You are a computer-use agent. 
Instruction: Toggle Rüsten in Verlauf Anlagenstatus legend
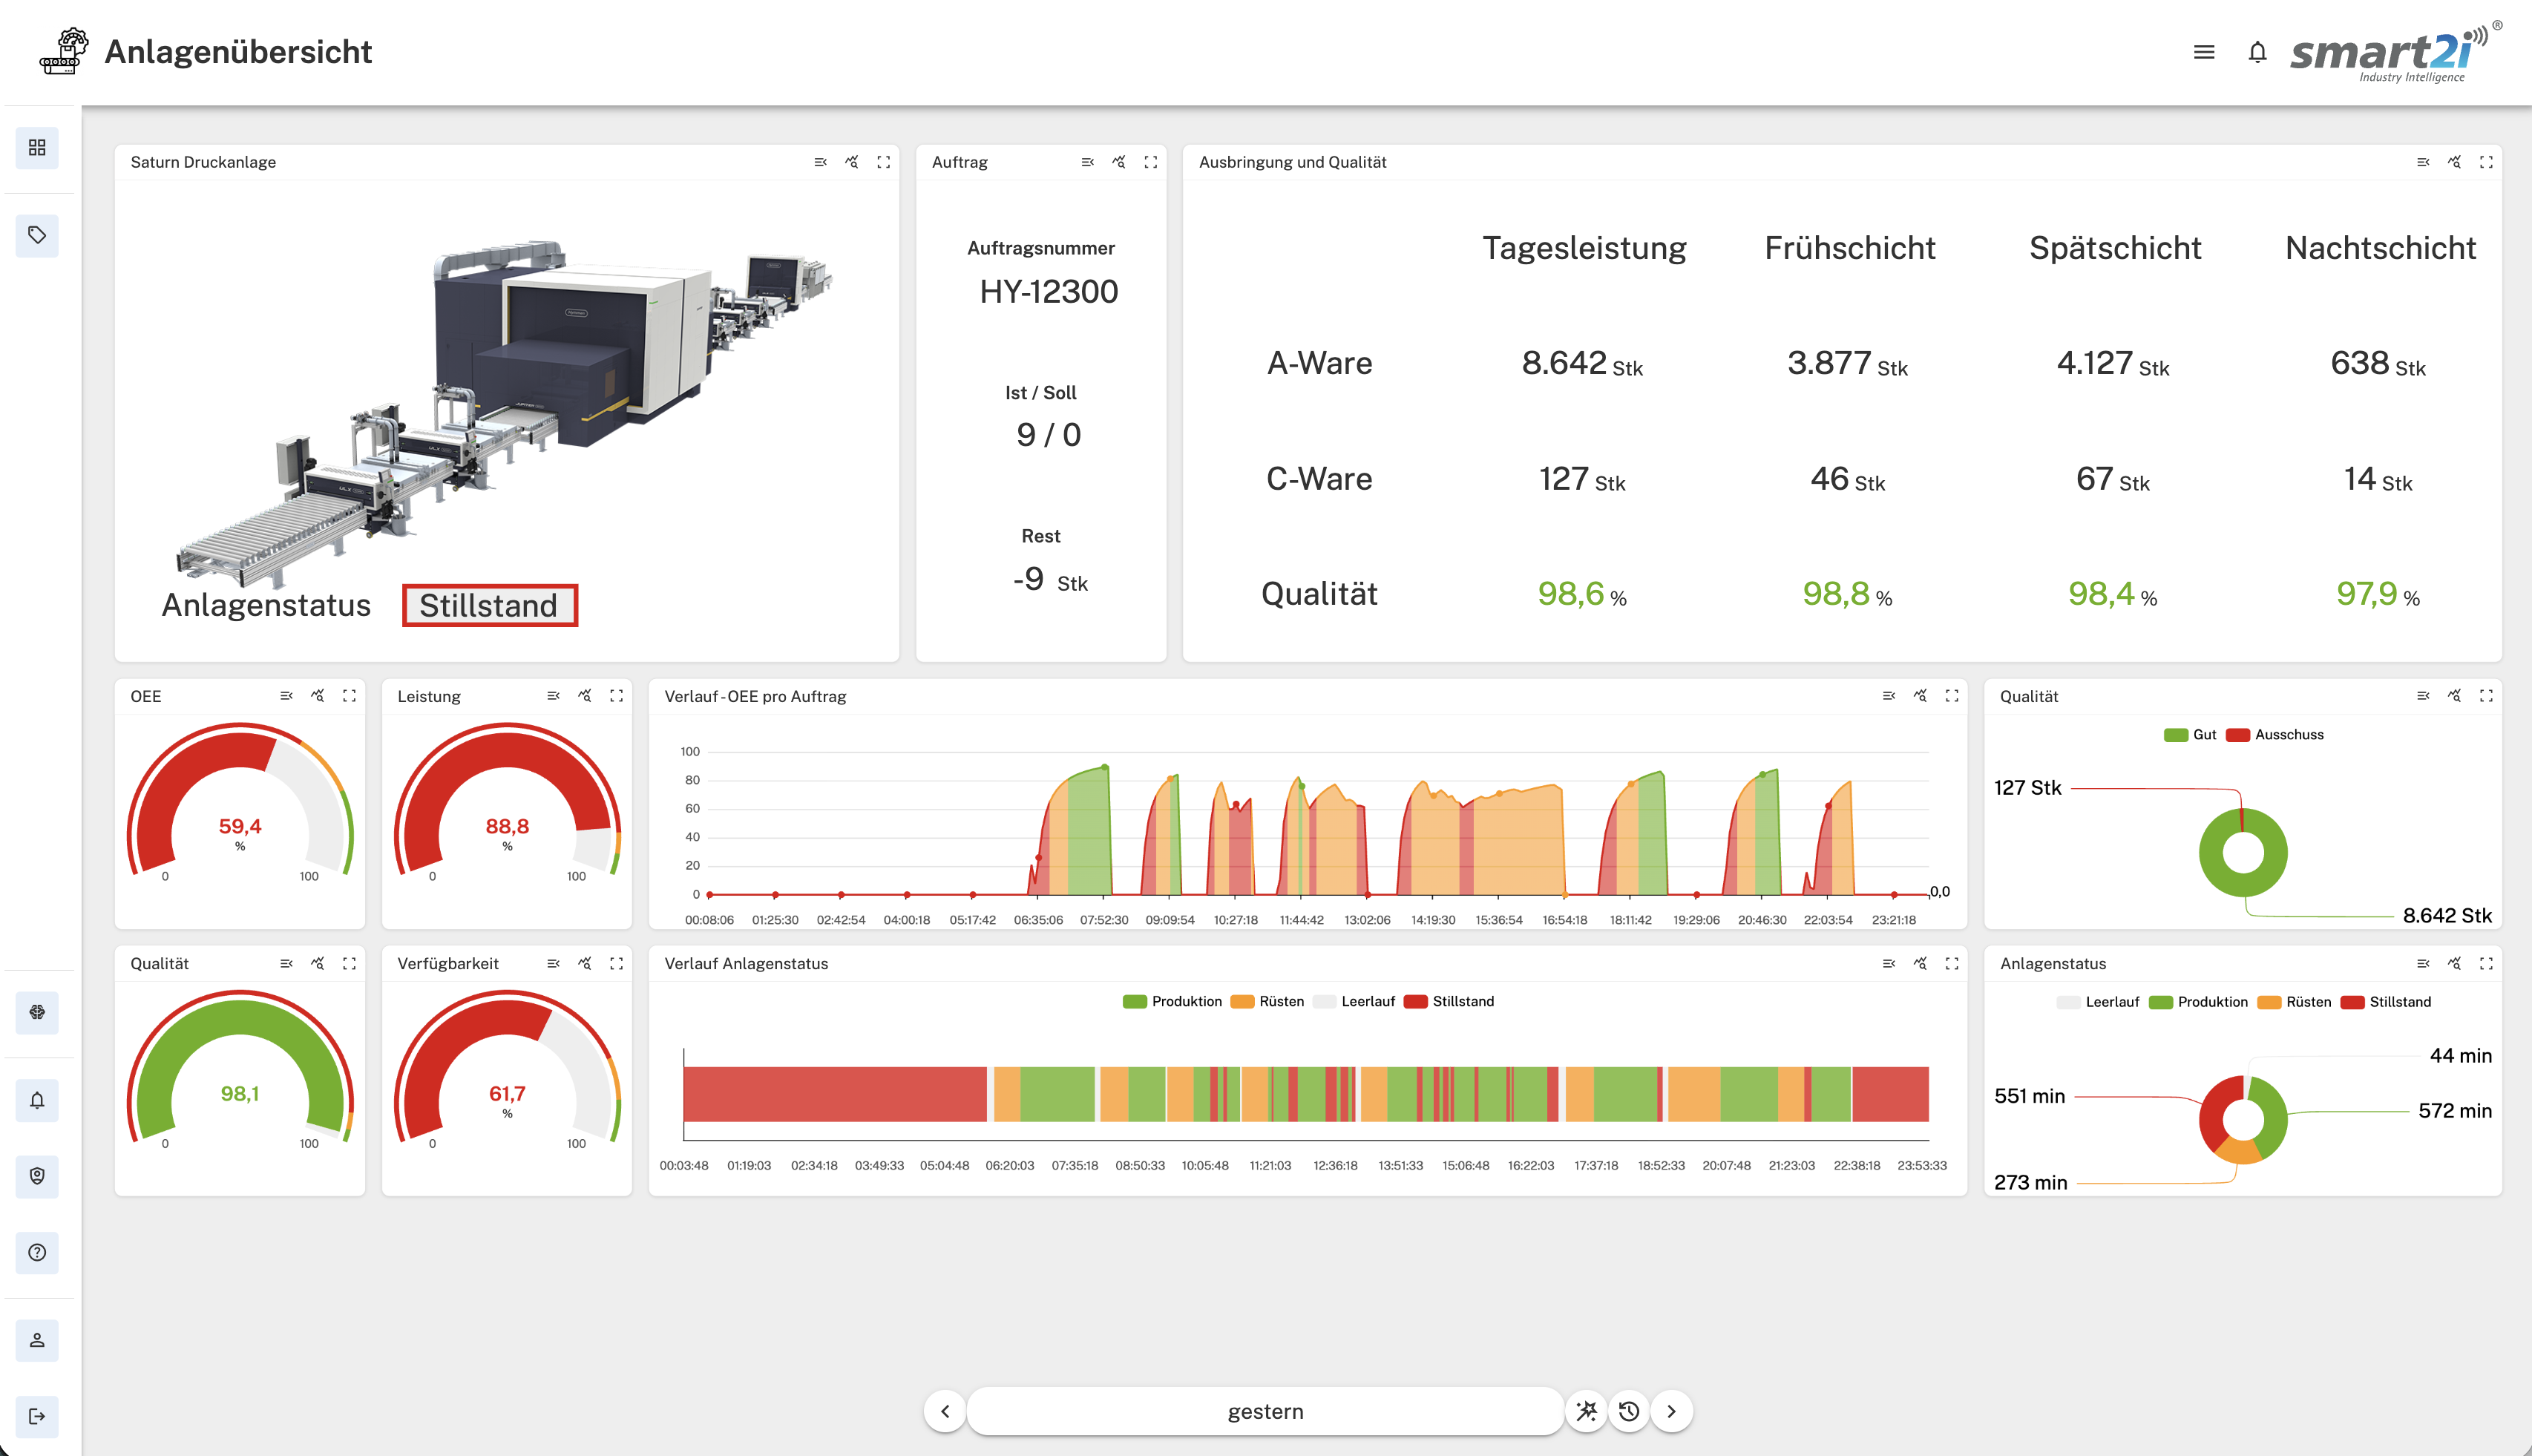[1267, 1002]
